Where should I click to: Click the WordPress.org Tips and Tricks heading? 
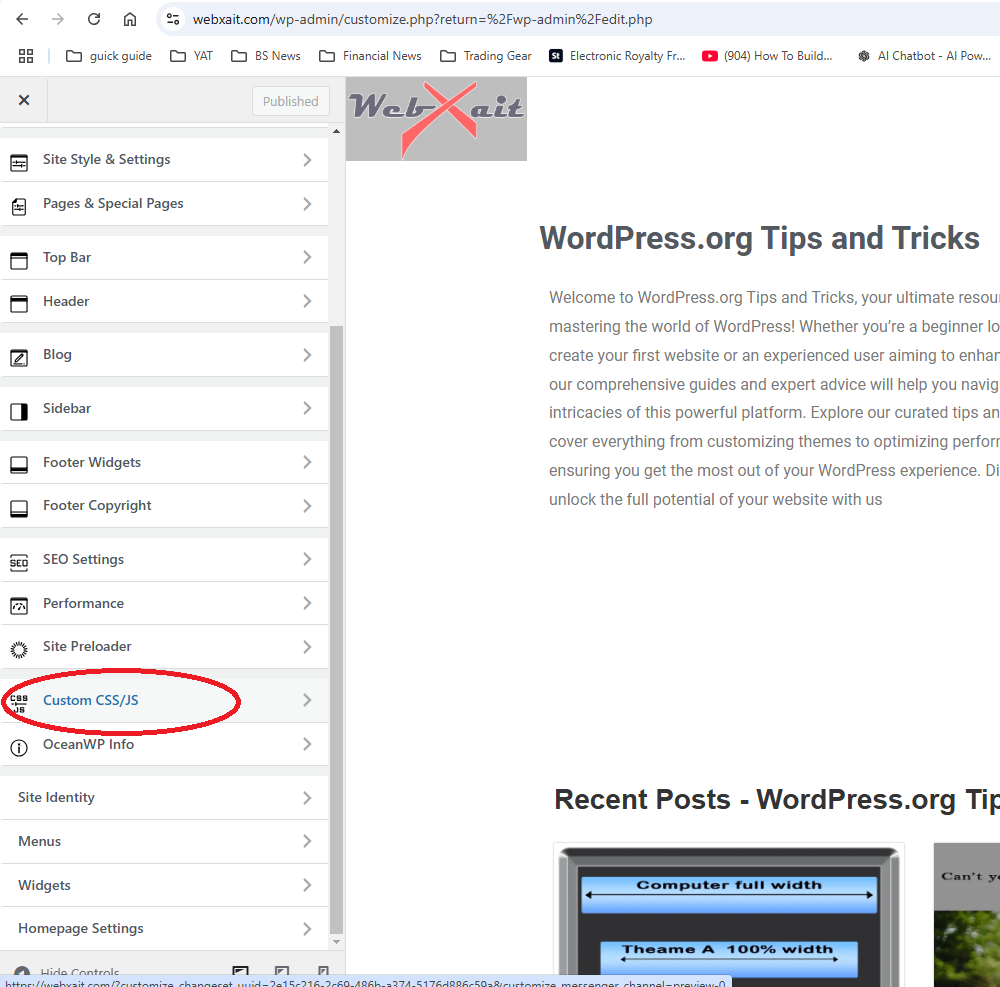[x=760, y=238]
